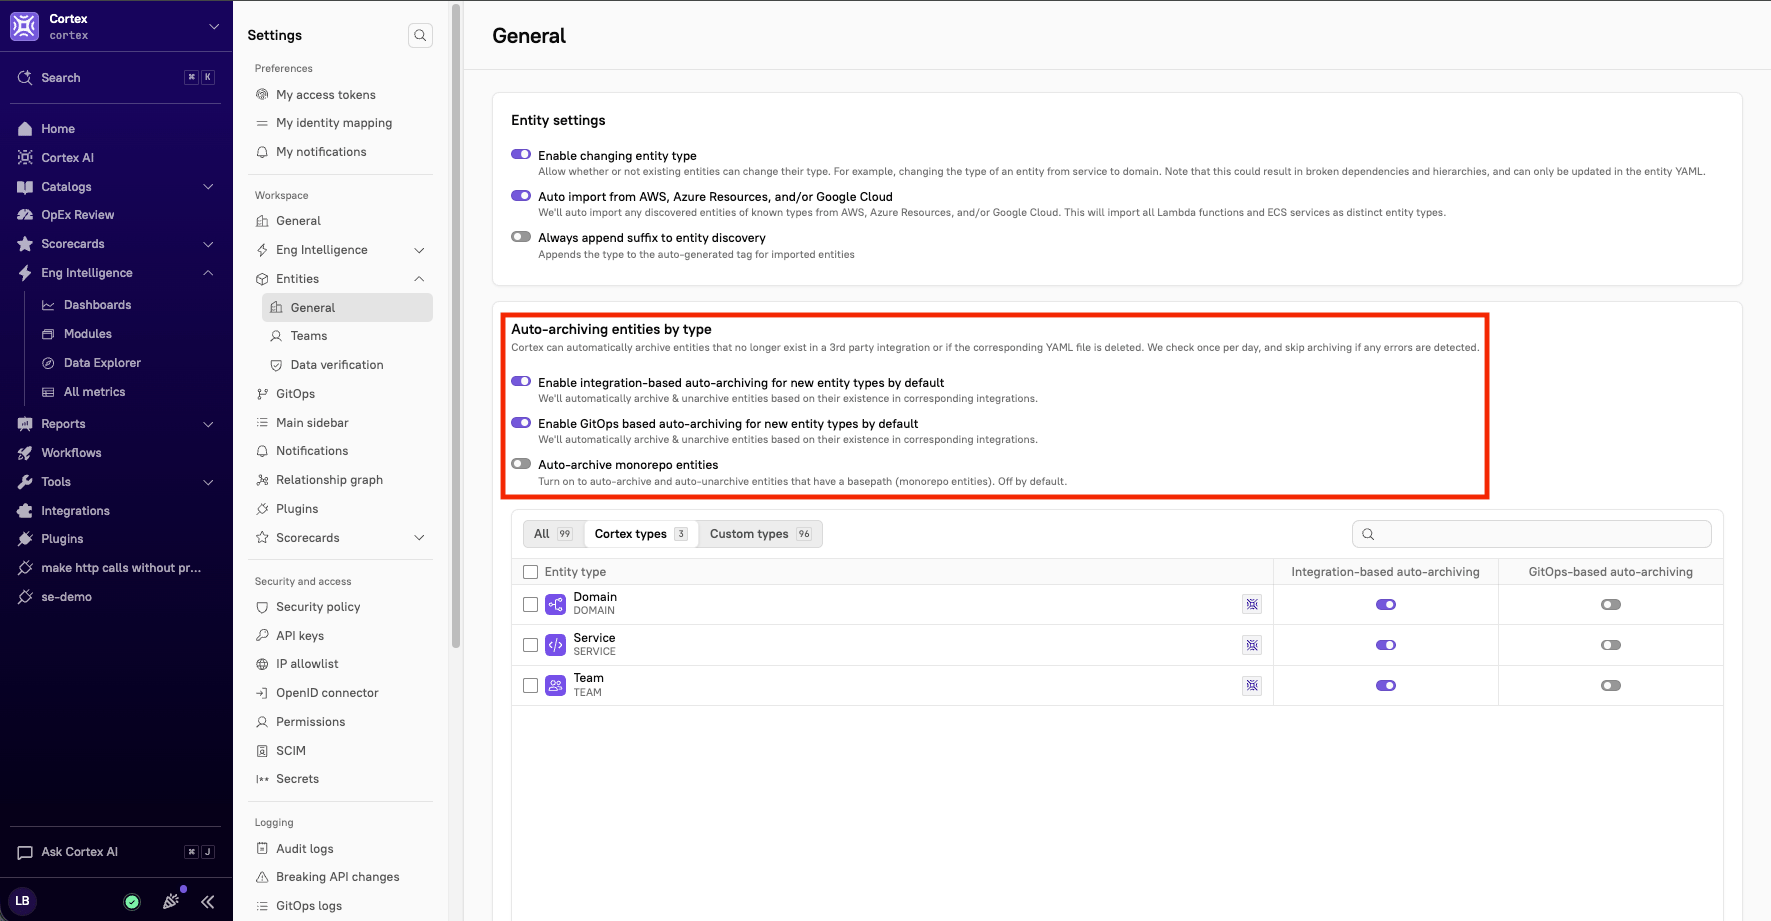Click the Search box in main sidebar
1771x921 pixels.
[x=116, y=78]
